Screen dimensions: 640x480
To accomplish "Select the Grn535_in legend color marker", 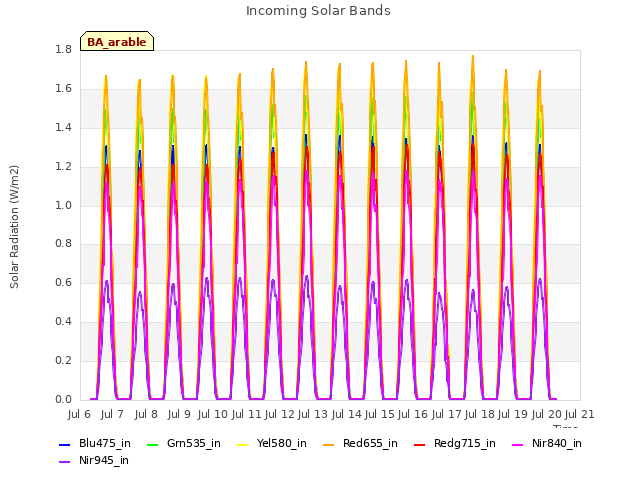I will (x=152, y=444).
